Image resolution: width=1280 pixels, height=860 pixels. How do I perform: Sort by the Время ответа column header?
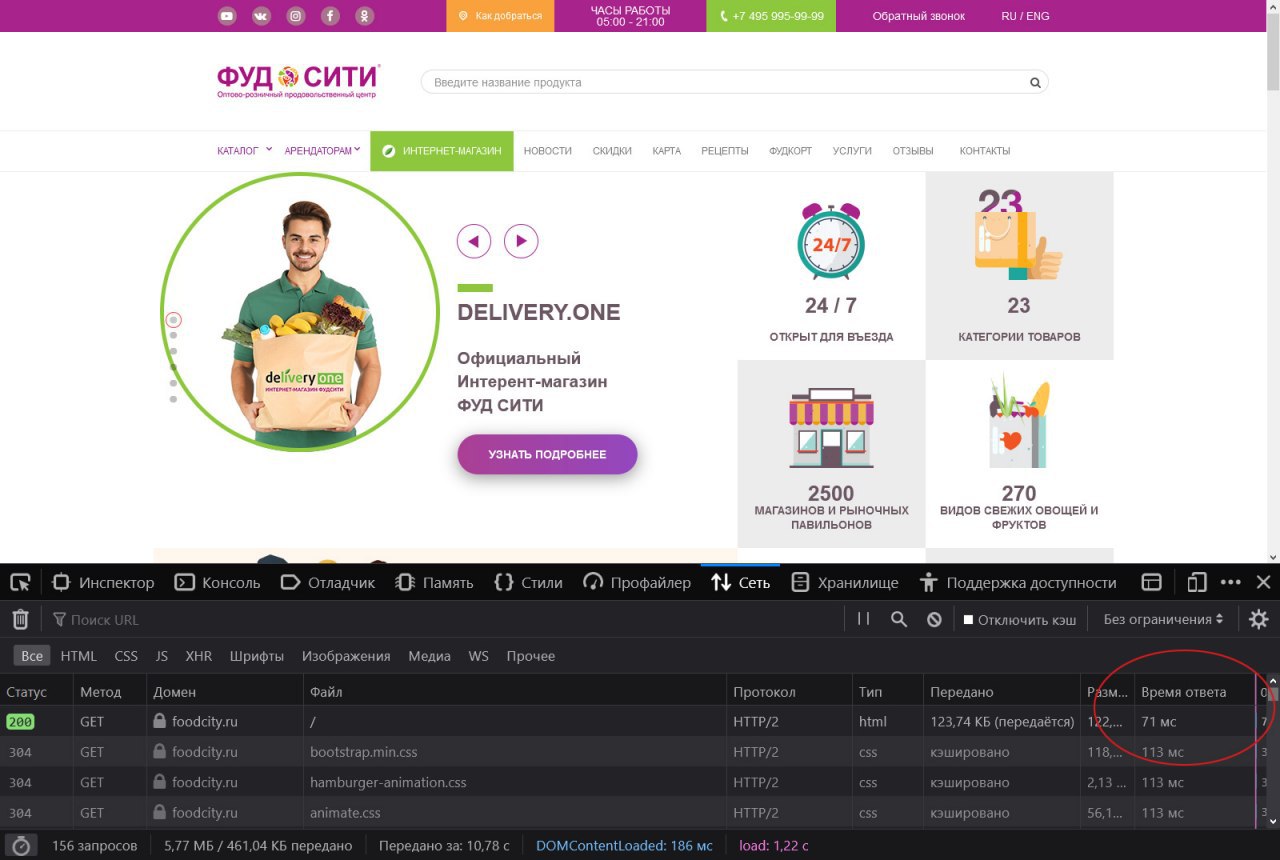tap(1194, 692)
